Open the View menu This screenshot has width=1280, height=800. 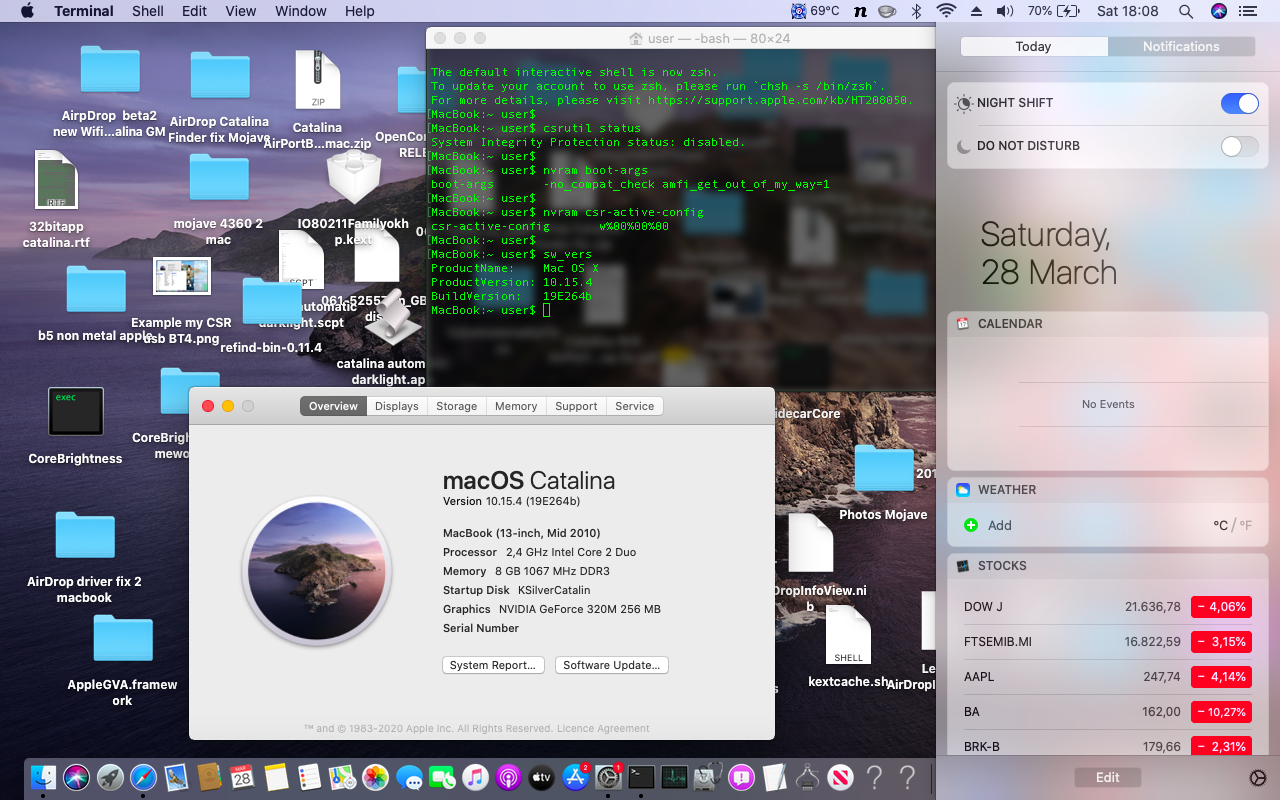coord(240,11)
